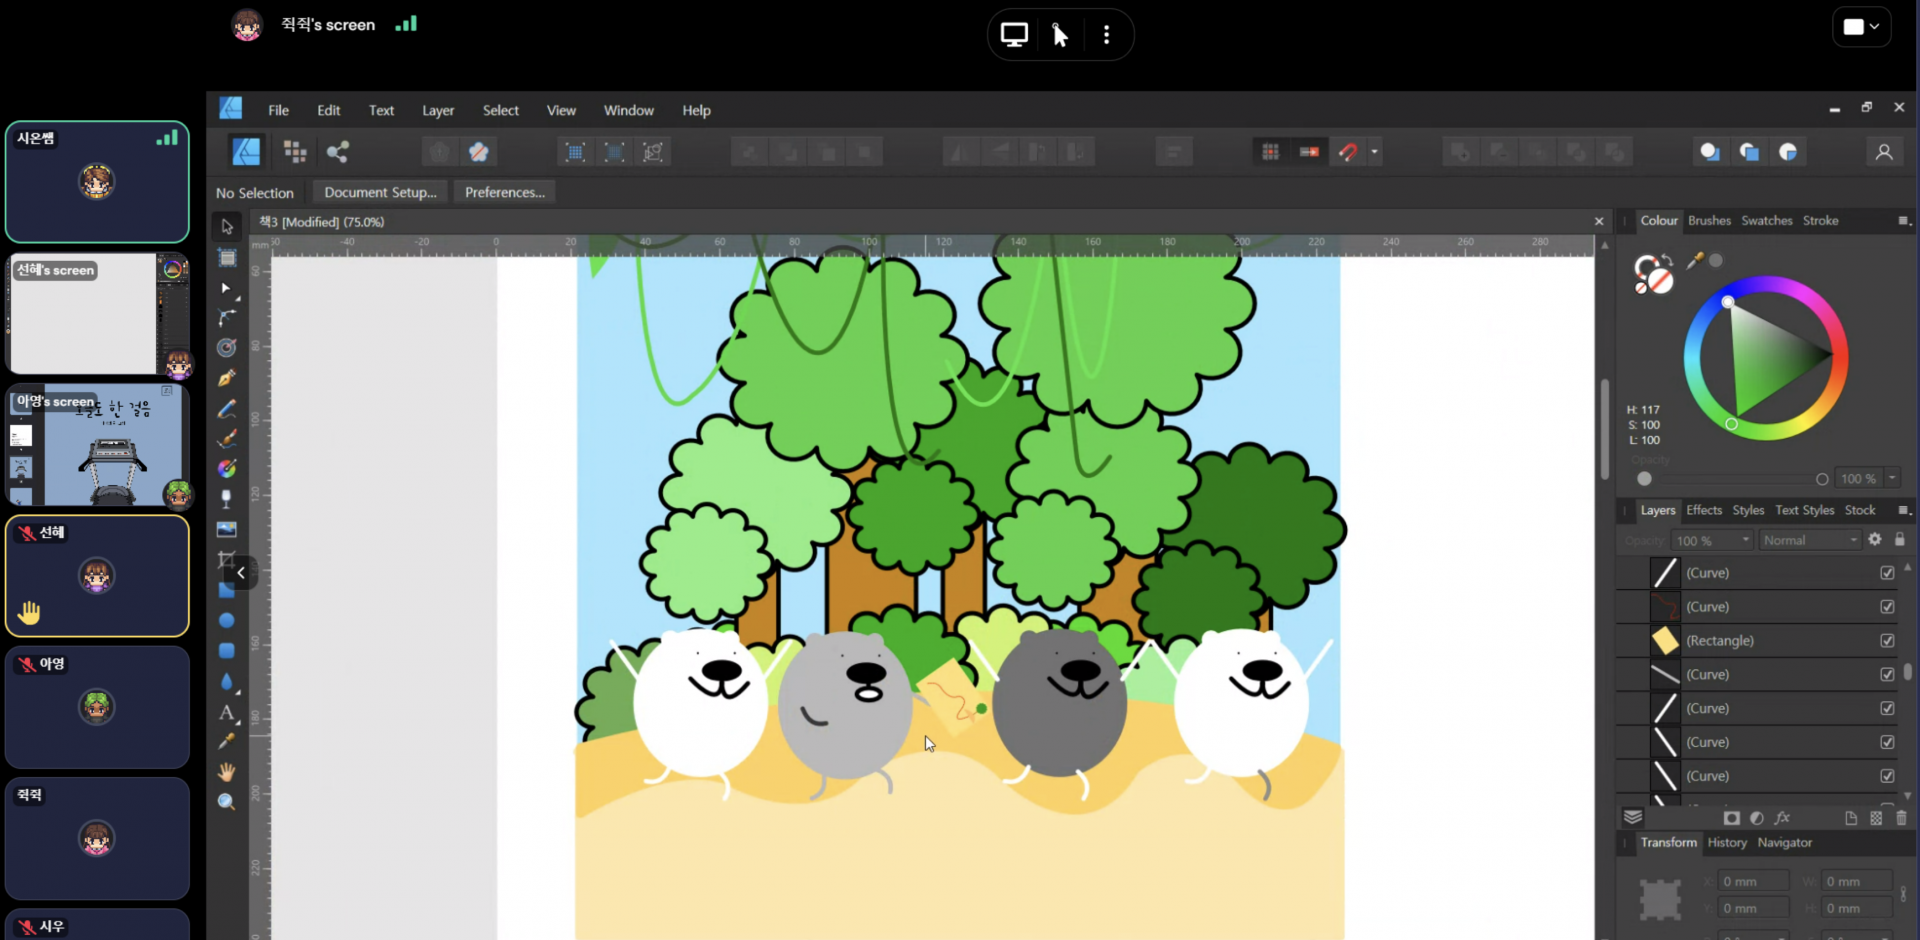Select the Contour tool
This screenshot has height=940, width=1920.
pos(227,347)
